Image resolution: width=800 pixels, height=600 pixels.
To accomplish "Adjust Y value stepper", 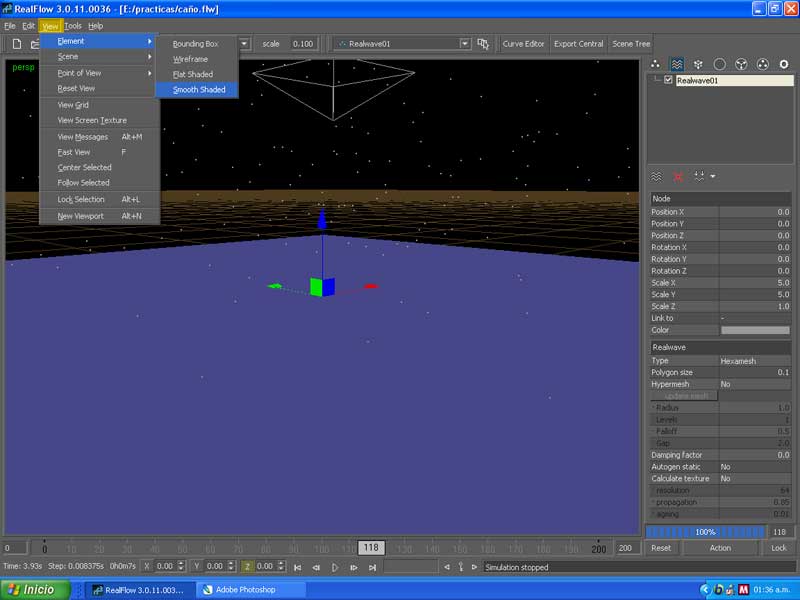I will tap(231, 566).
